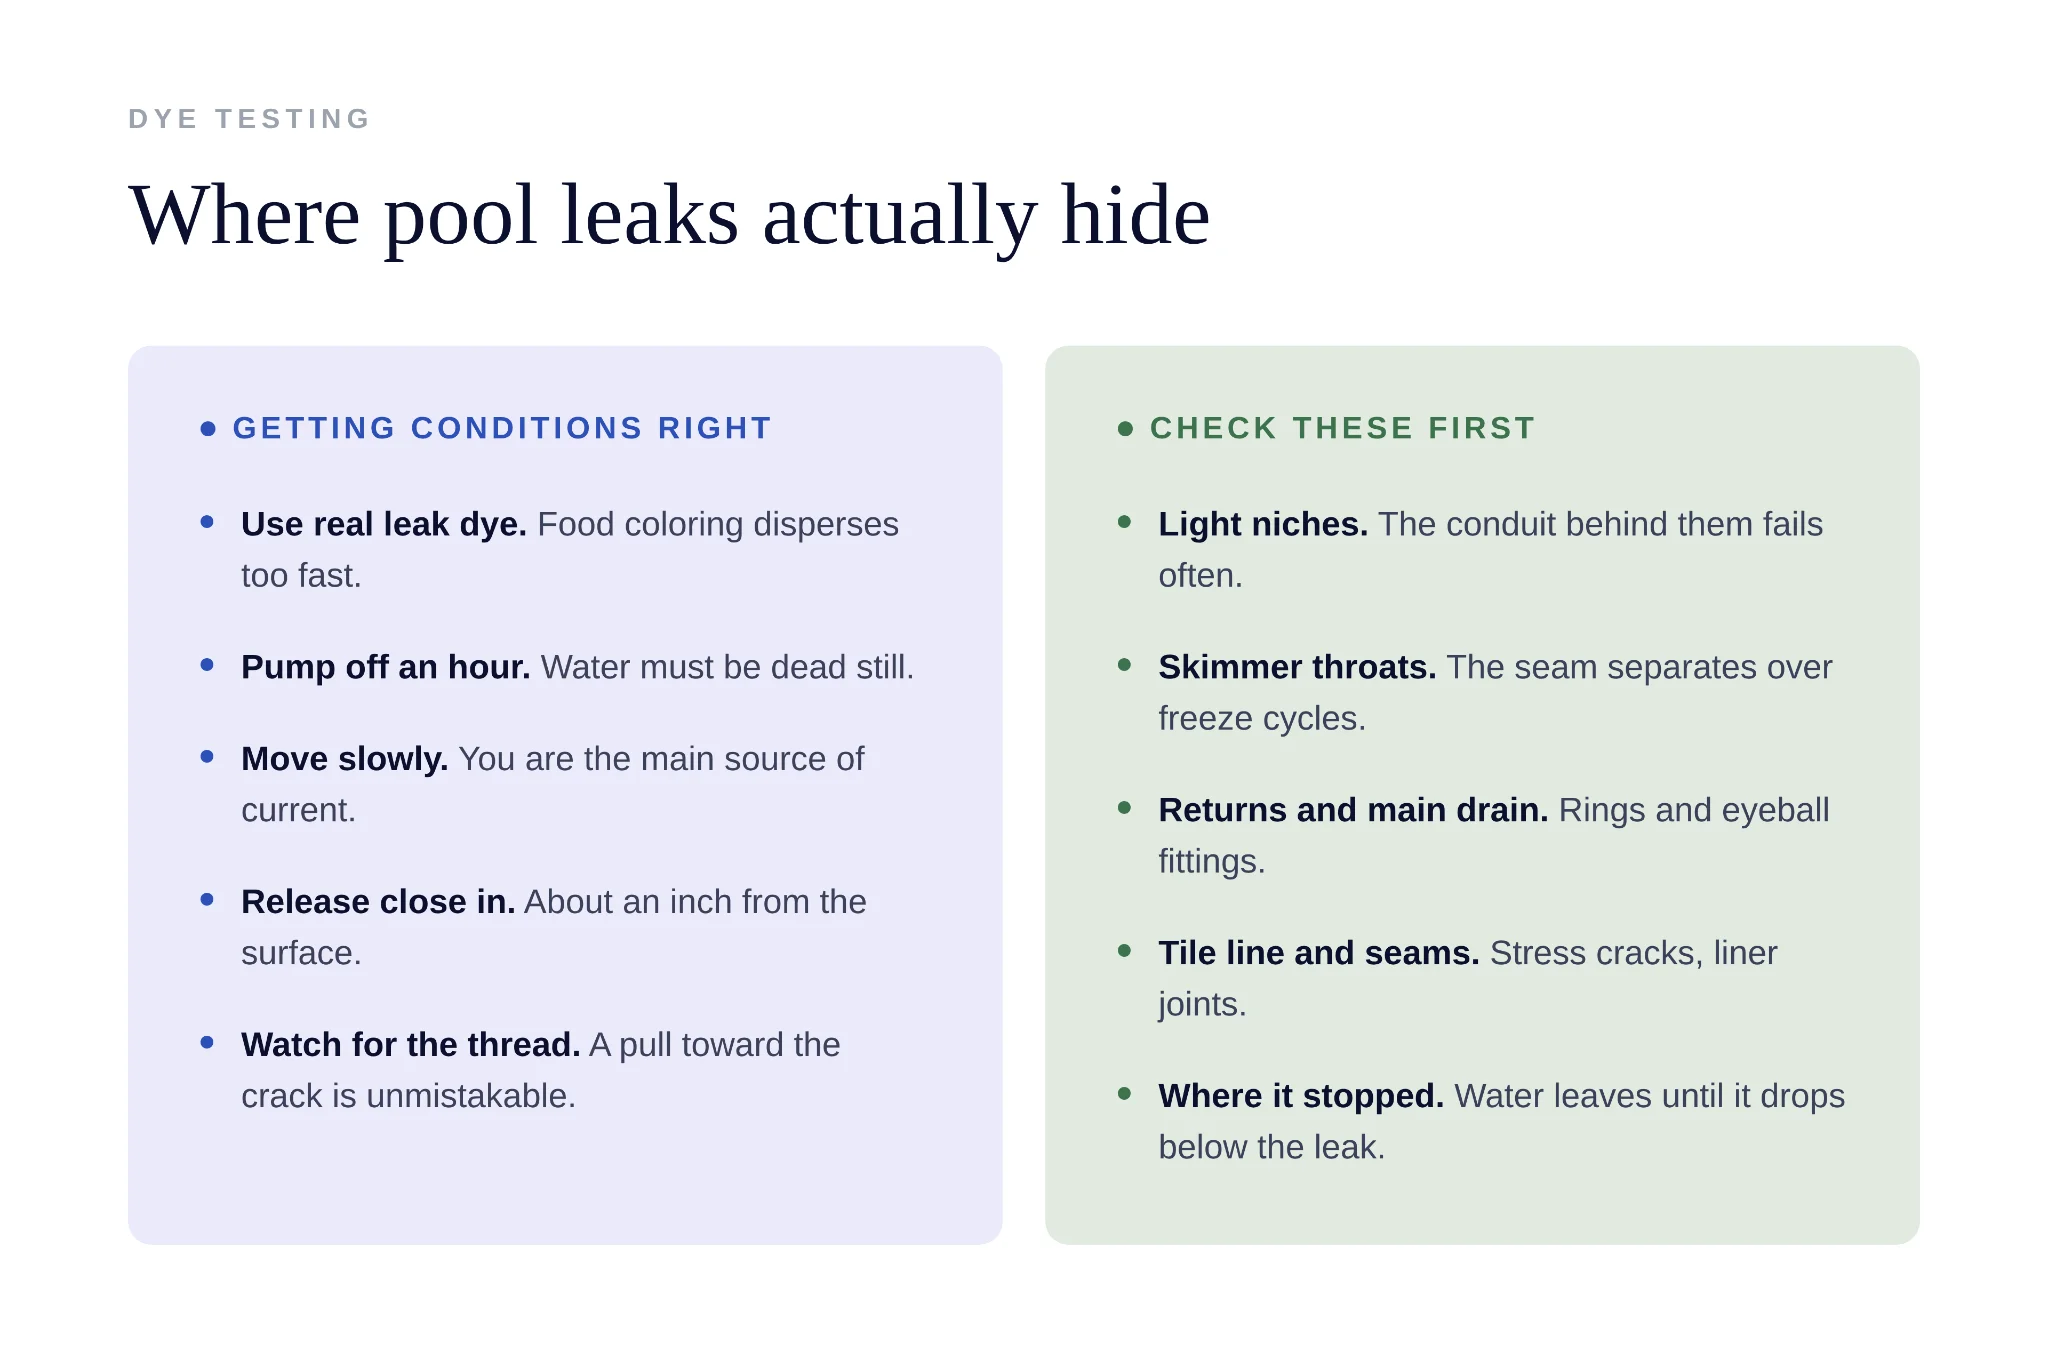
Task: Click the bullet before Watch for the thread
Action: 207,1042
